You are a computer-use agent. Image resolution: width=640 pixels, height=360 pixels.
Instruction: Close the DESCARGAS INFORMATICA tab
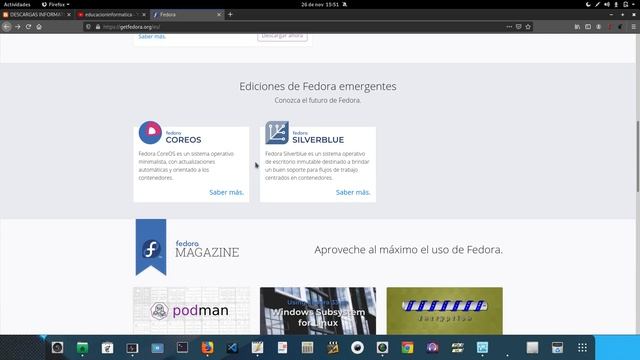(69, 14)
